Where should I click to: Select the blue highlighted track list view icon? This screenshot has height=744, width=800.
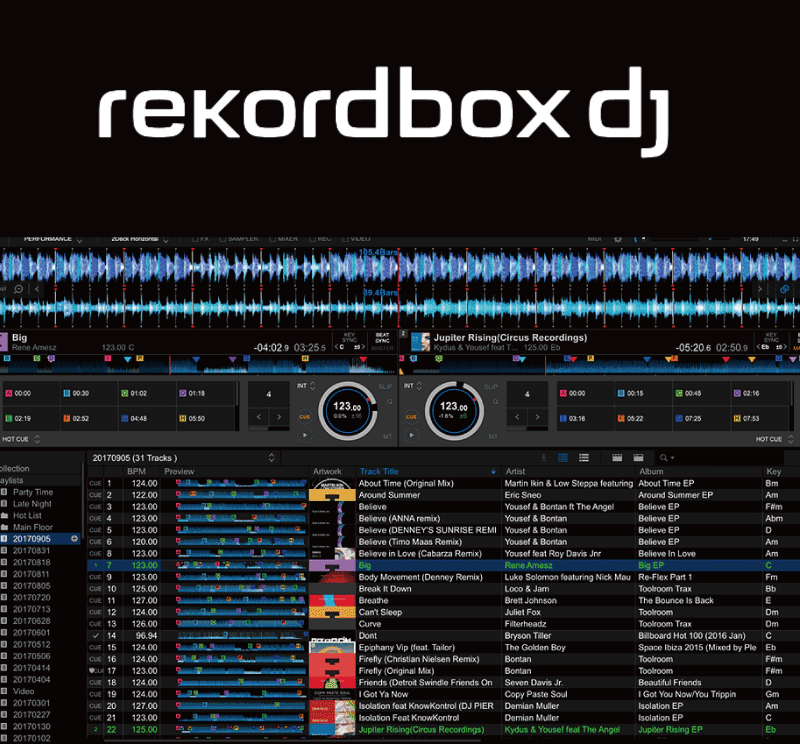[x=563, y=458]
